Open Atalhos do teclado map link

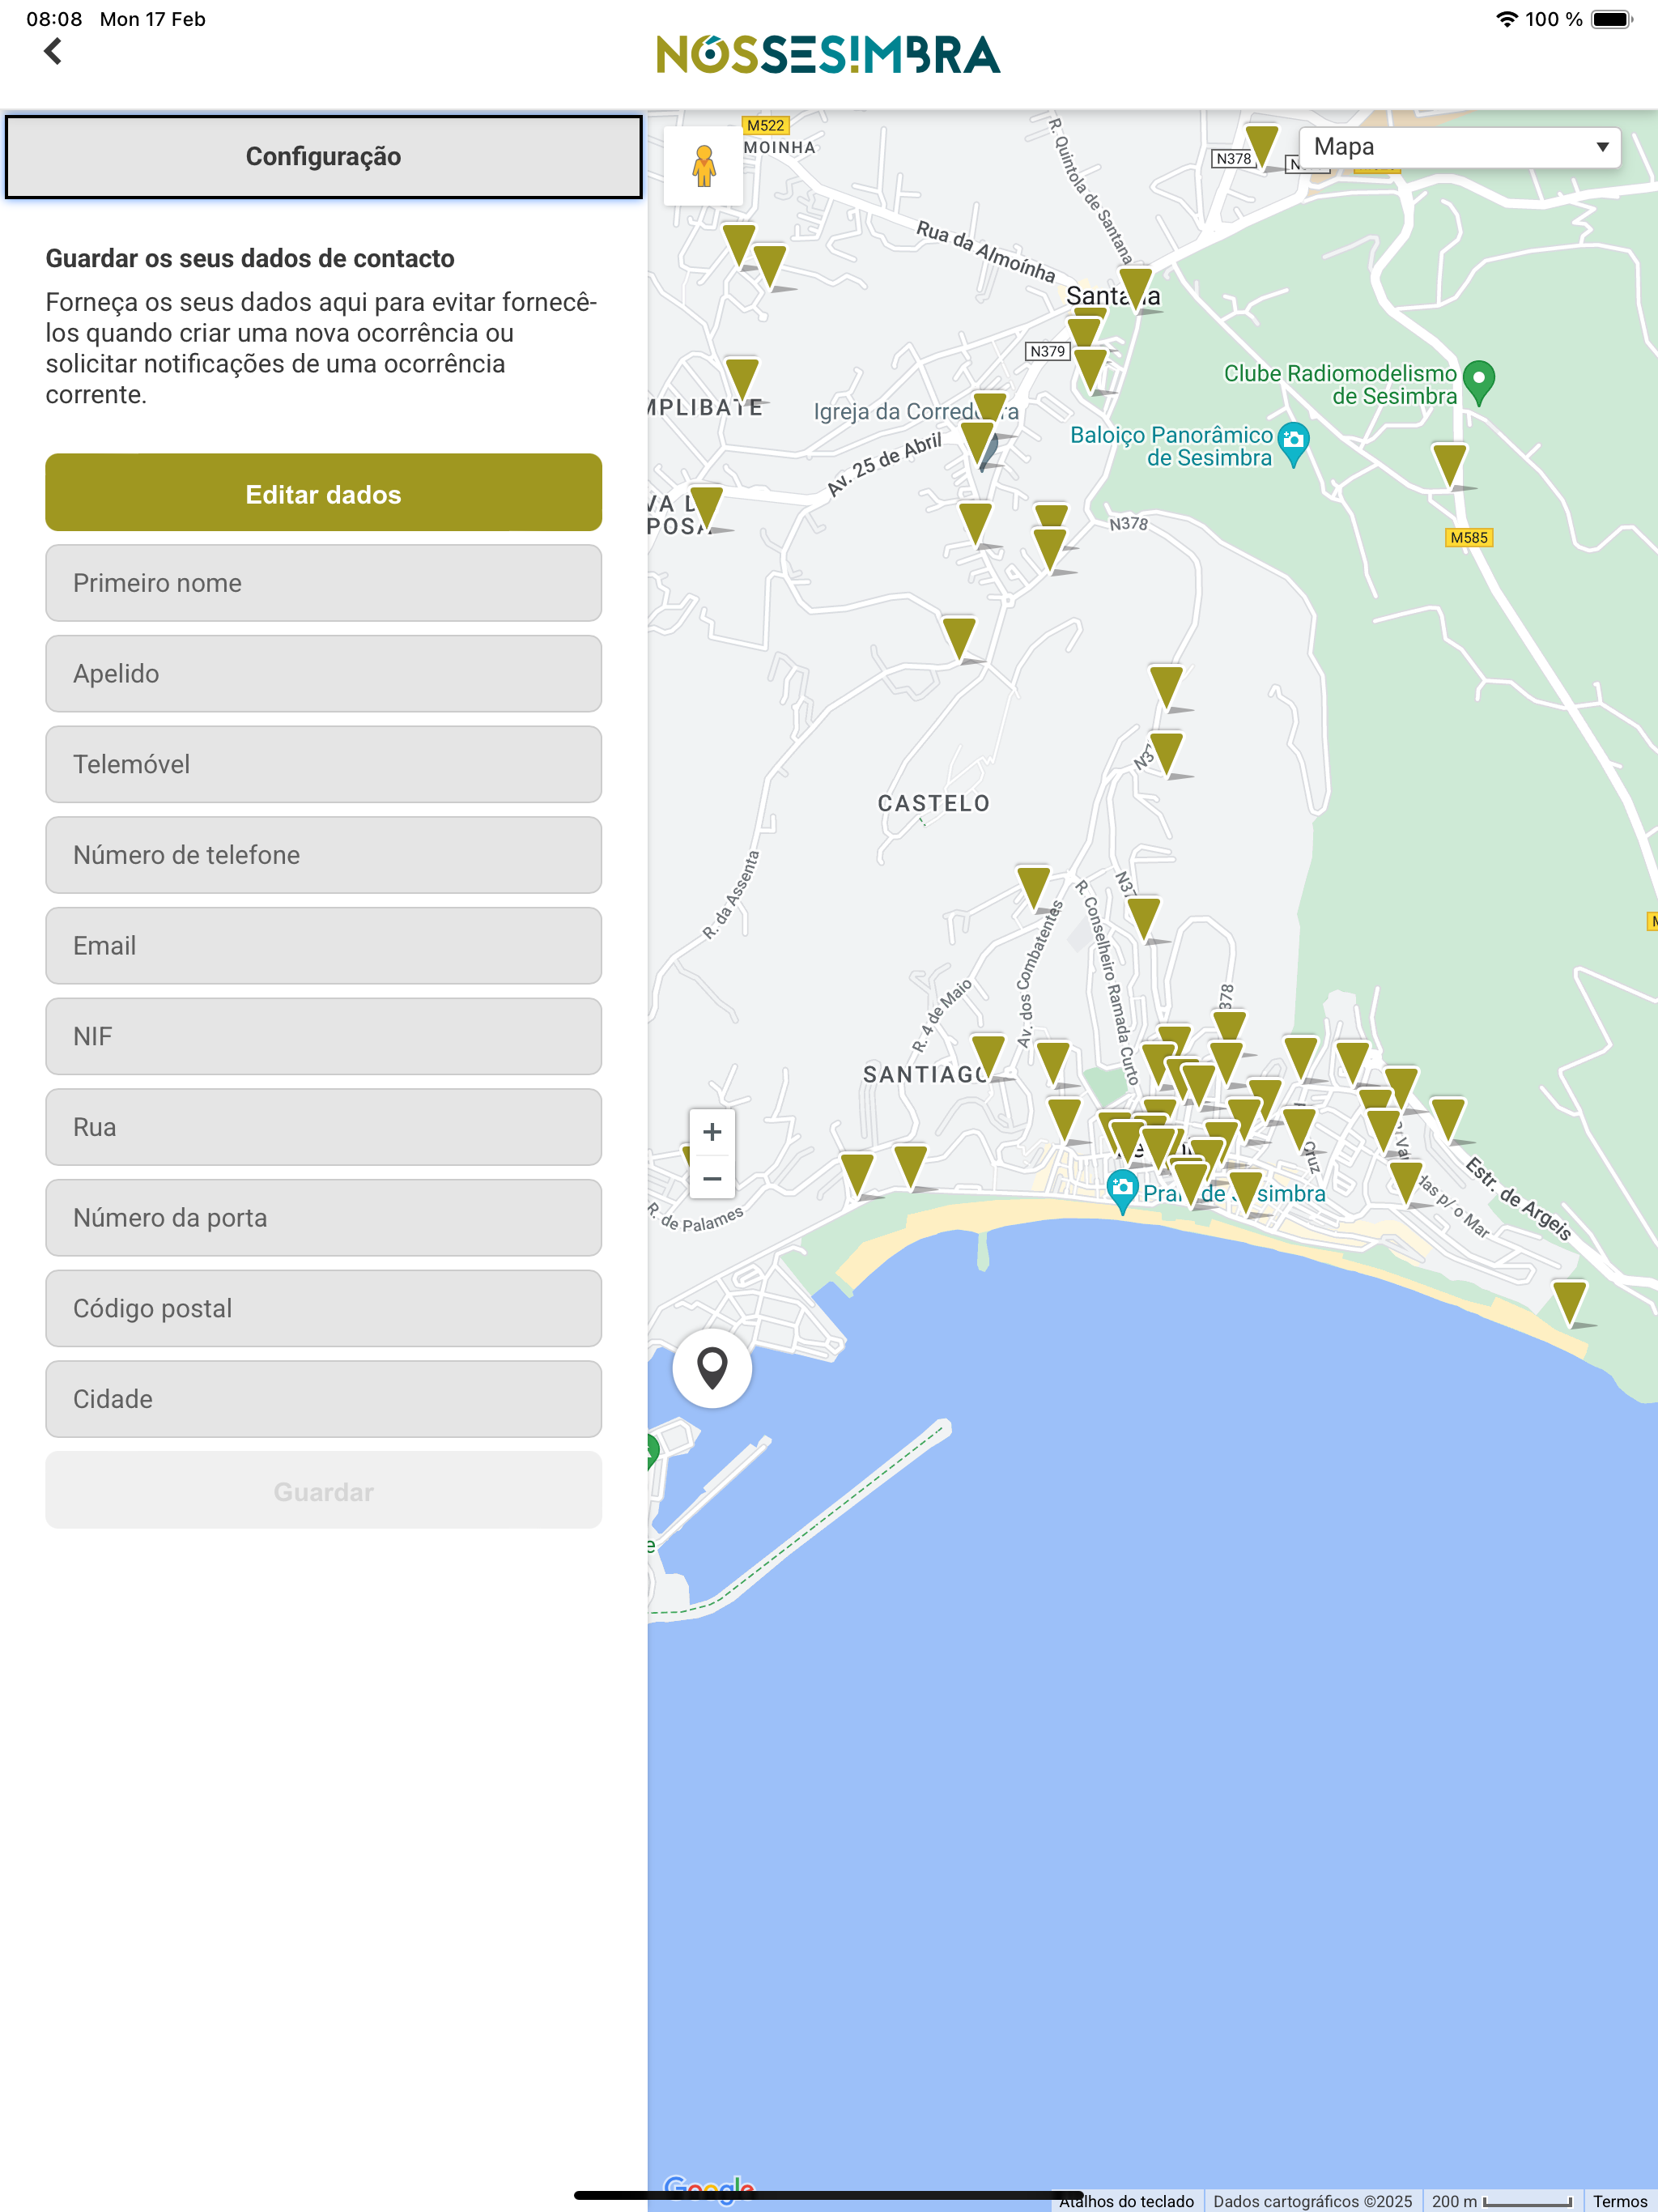pos(1126,2201)
